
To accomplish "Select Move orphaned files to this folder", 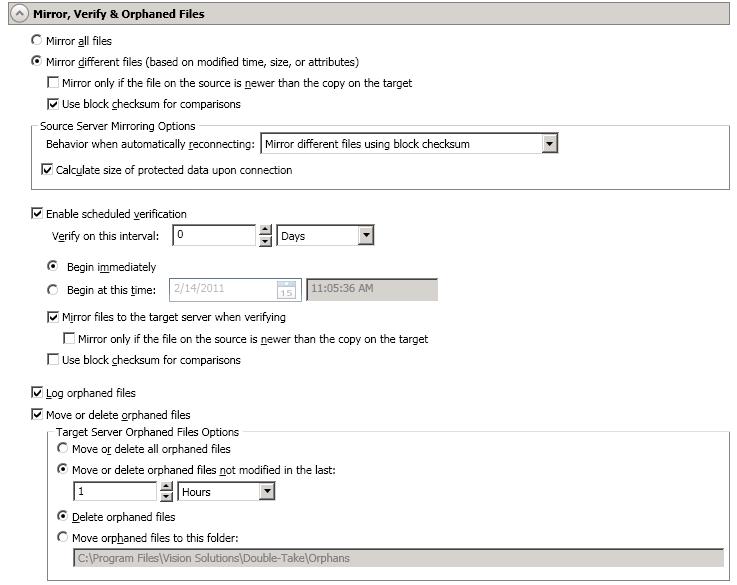I will click(x=63, y=537).
